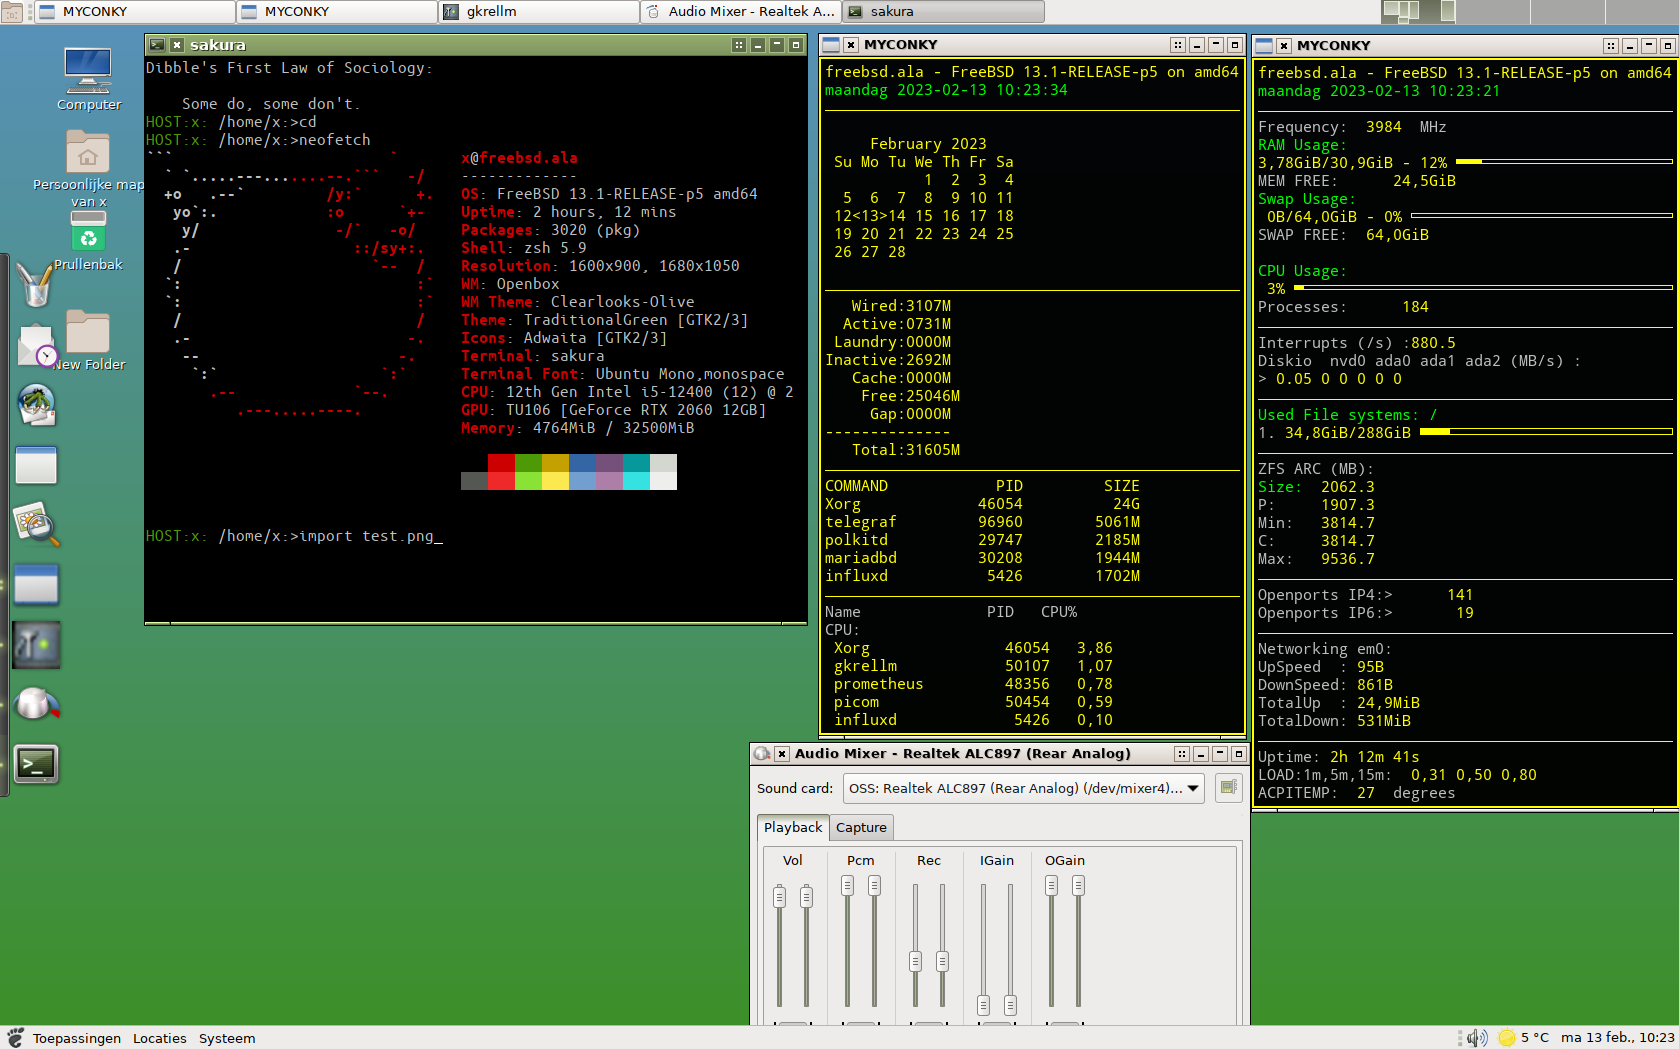Launch the image viewer magnifier dock icon
Viewport: 1679px width, 1049px height.
pyautogui.click(x=36, y=525)
